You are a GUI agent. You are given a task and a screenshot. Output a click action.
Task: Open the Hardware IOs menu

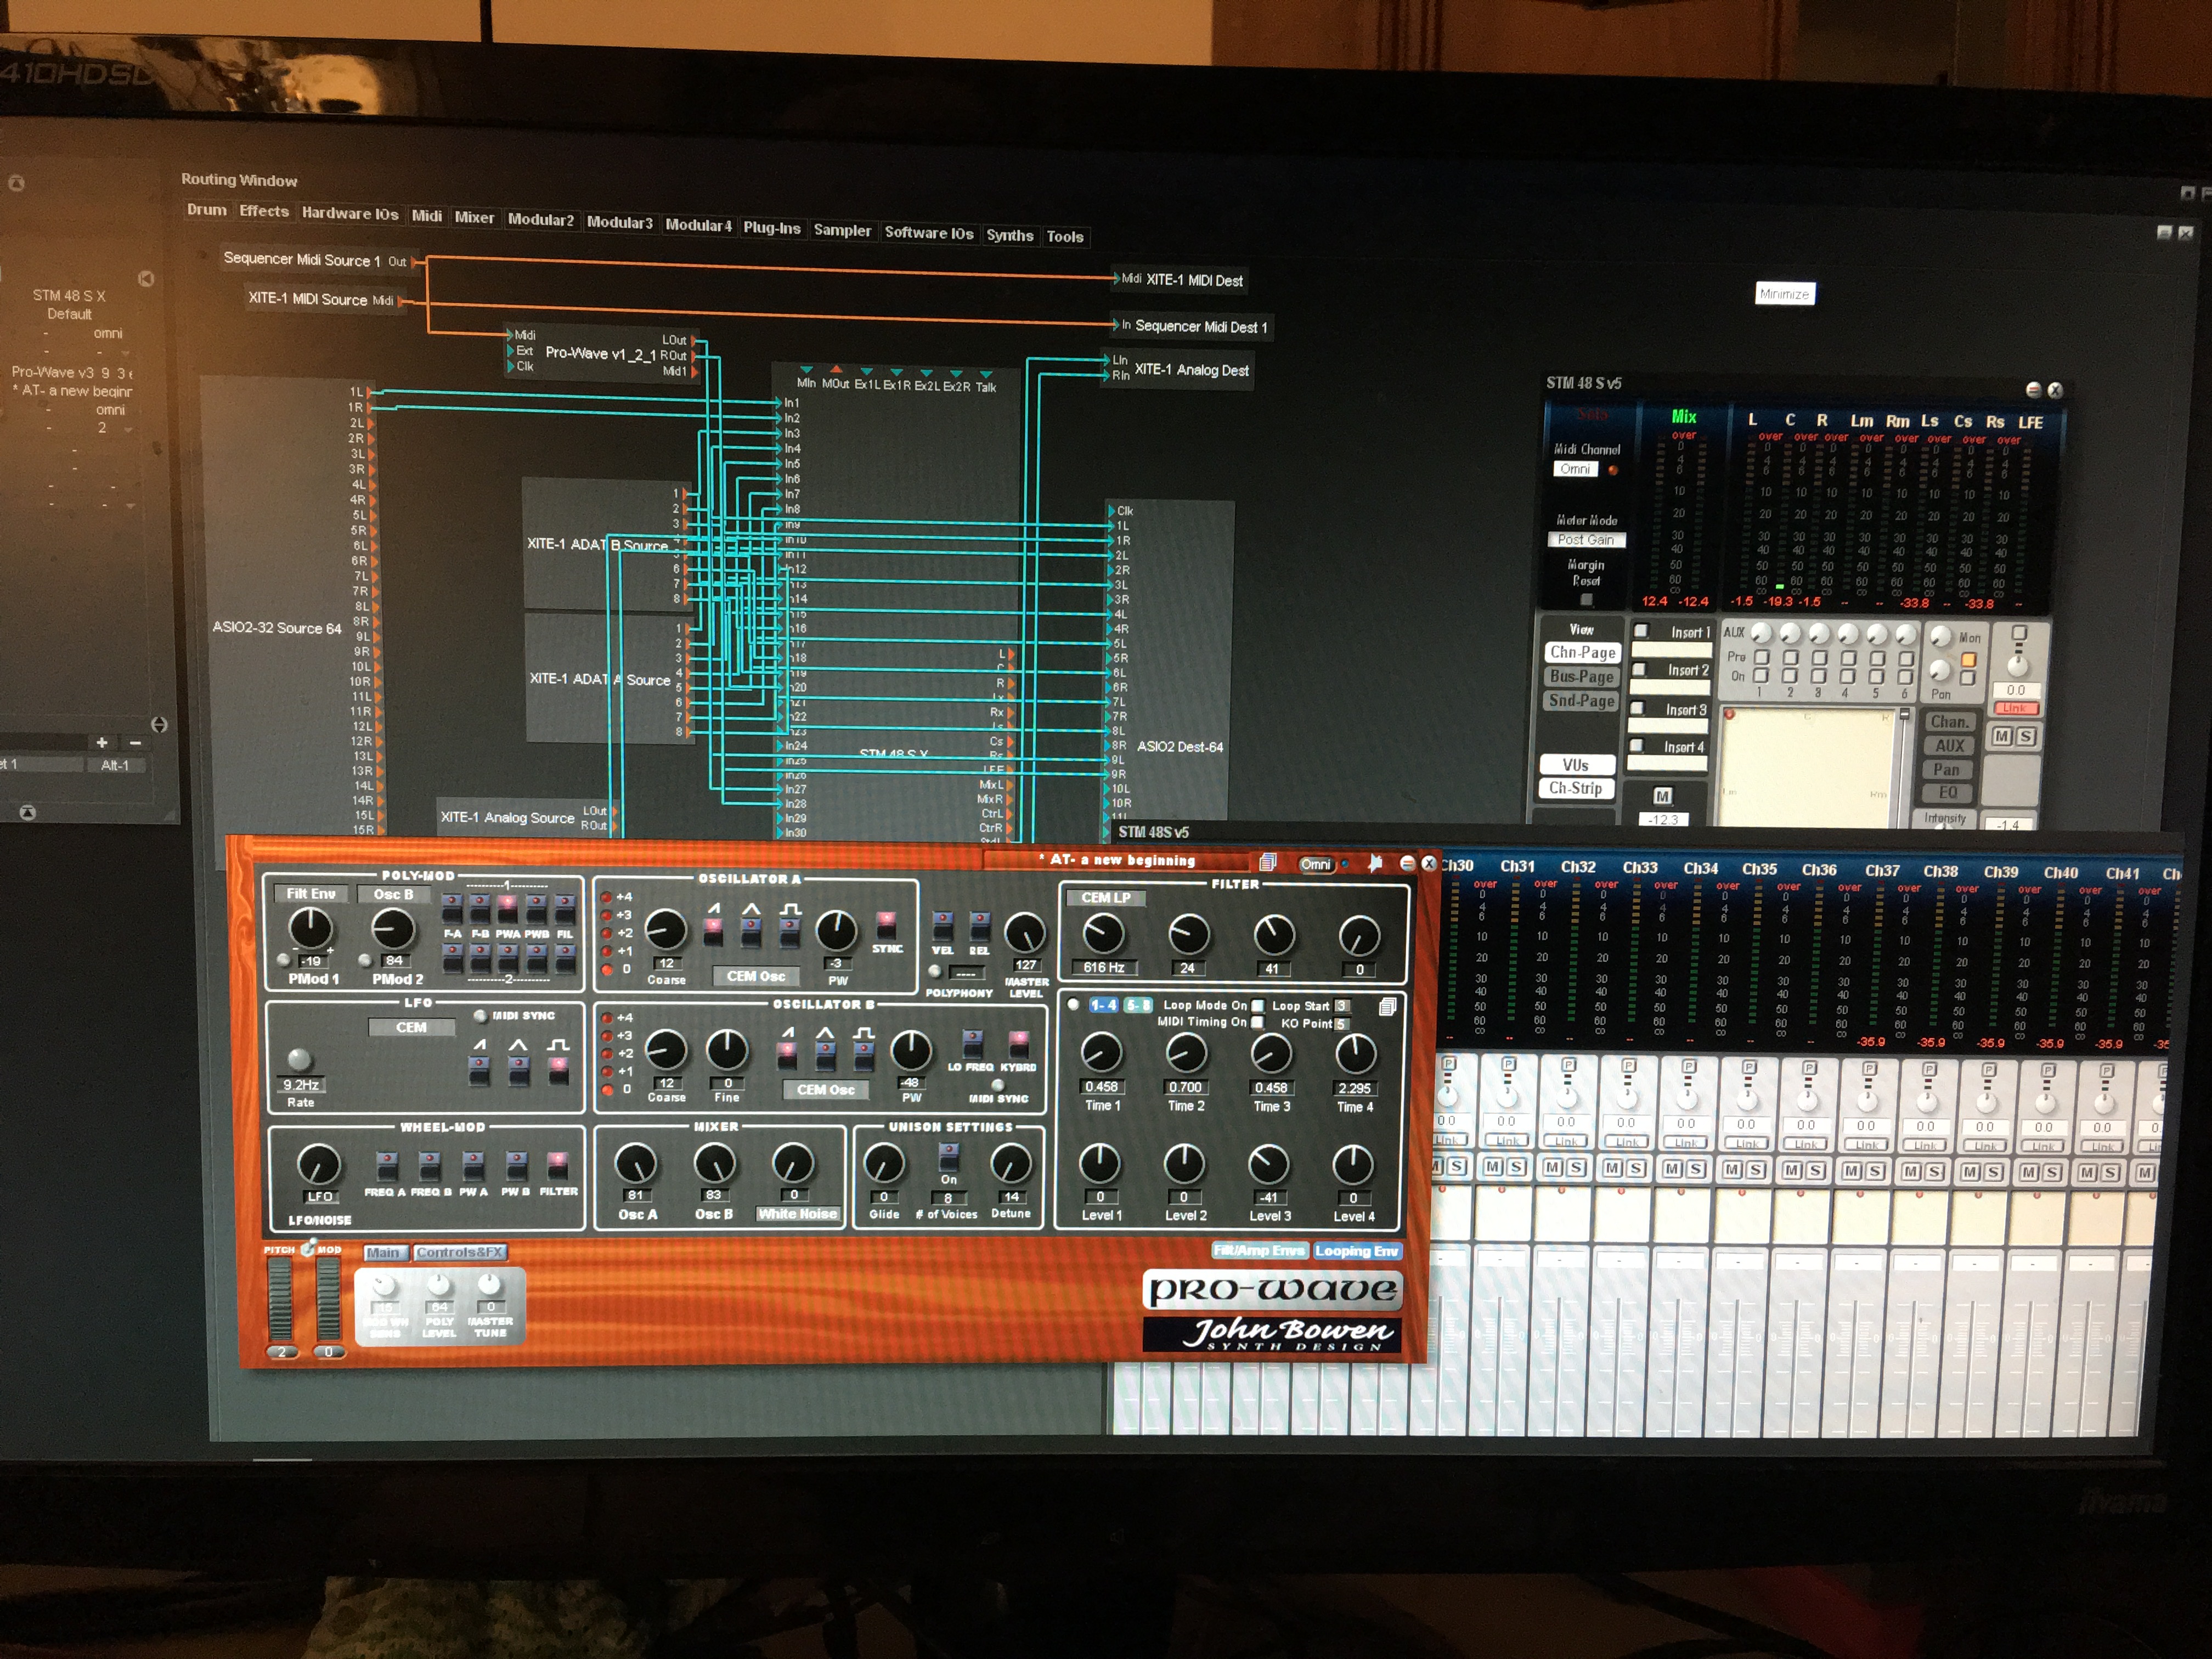350,214
